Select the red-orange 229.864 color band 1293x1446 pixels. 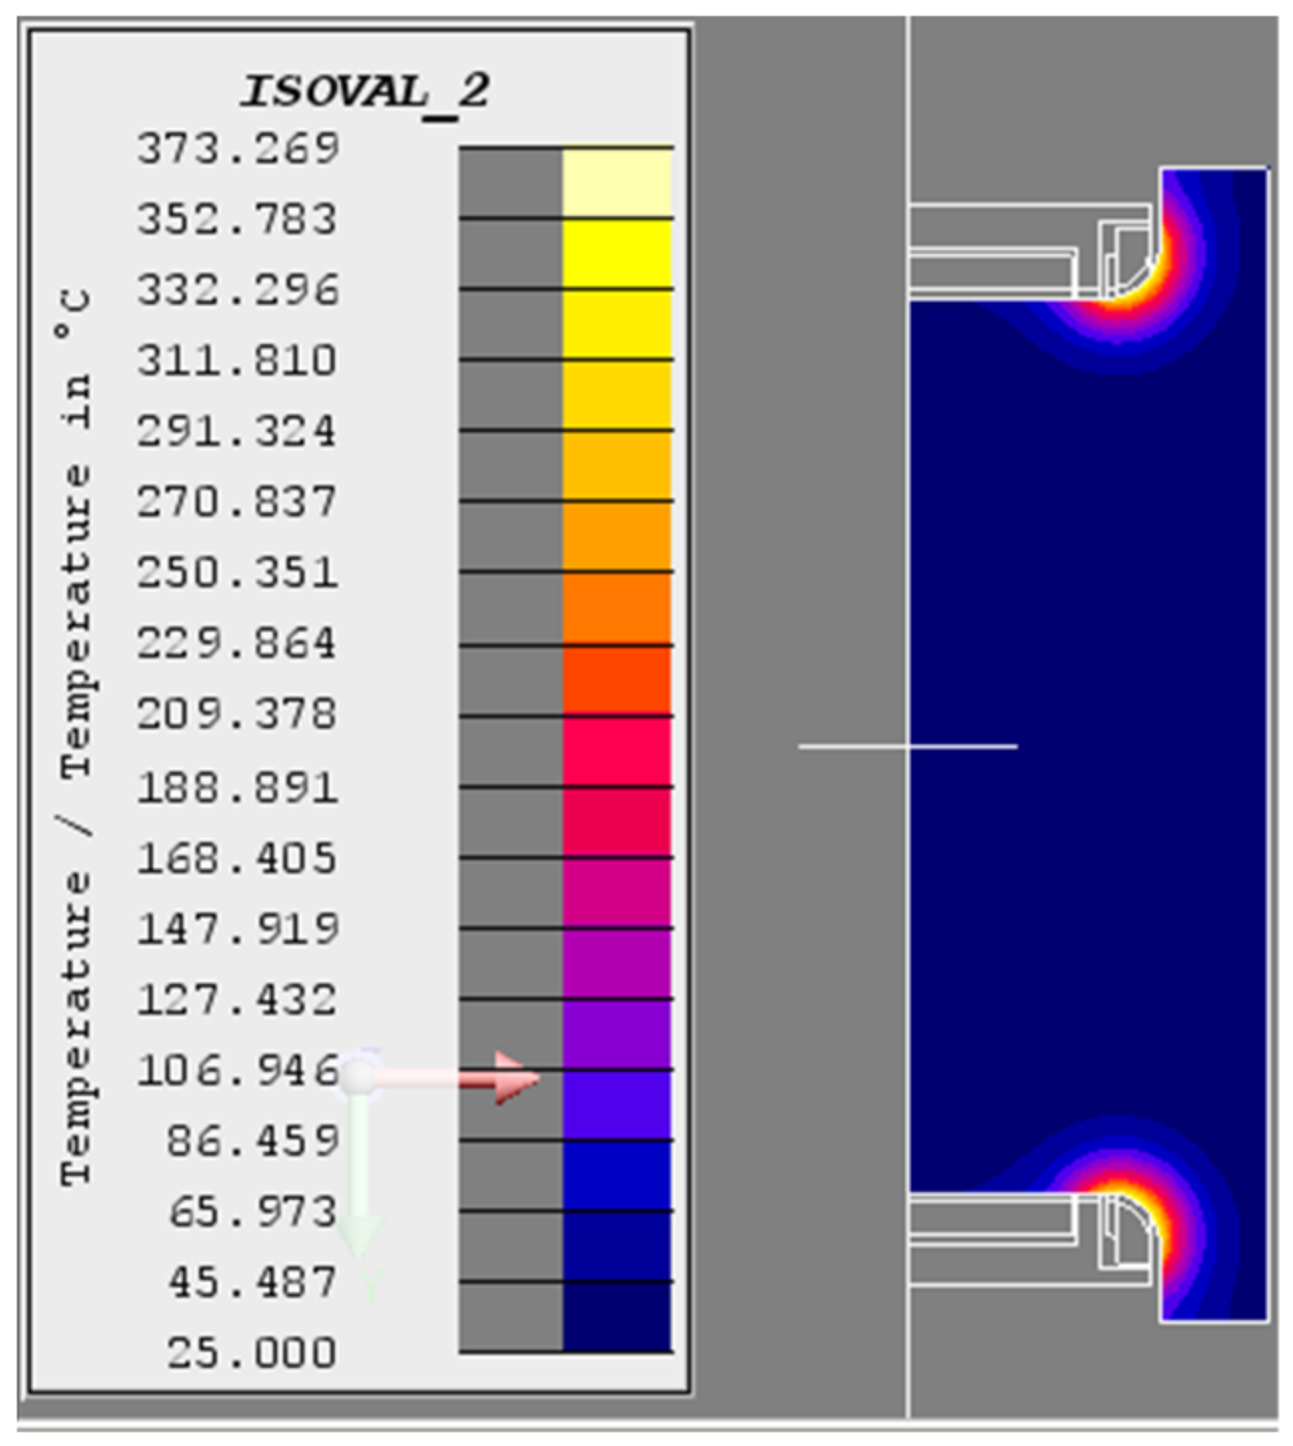tap(616, 679)
